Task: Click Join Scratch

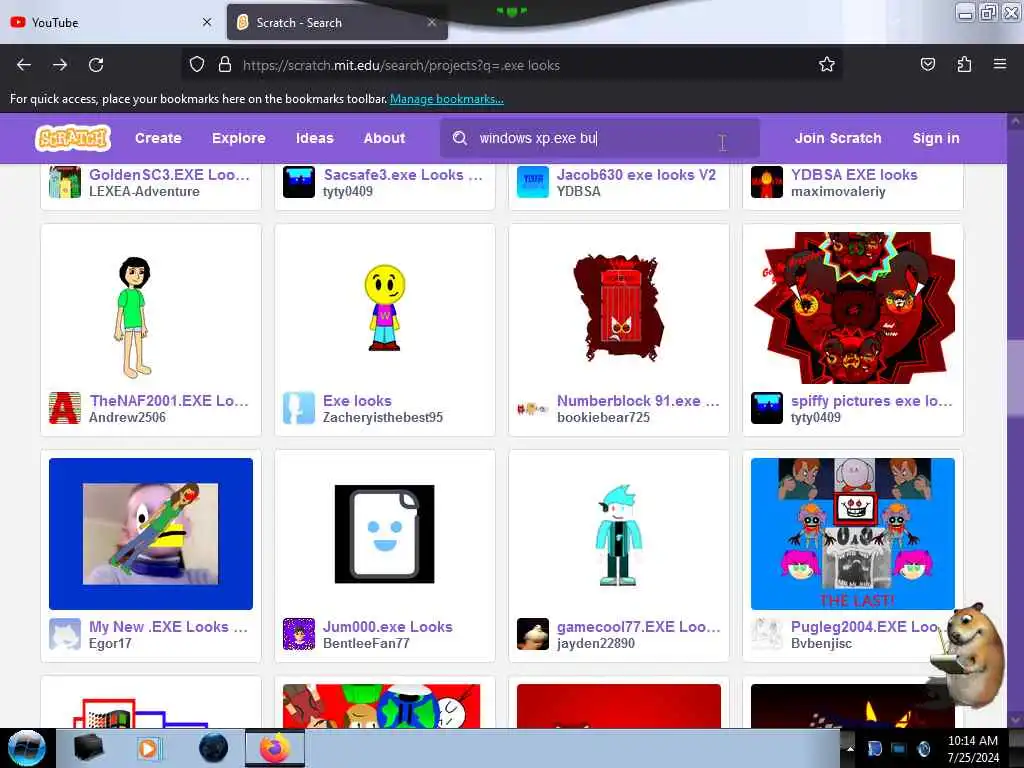Action: tap(838, 138)
